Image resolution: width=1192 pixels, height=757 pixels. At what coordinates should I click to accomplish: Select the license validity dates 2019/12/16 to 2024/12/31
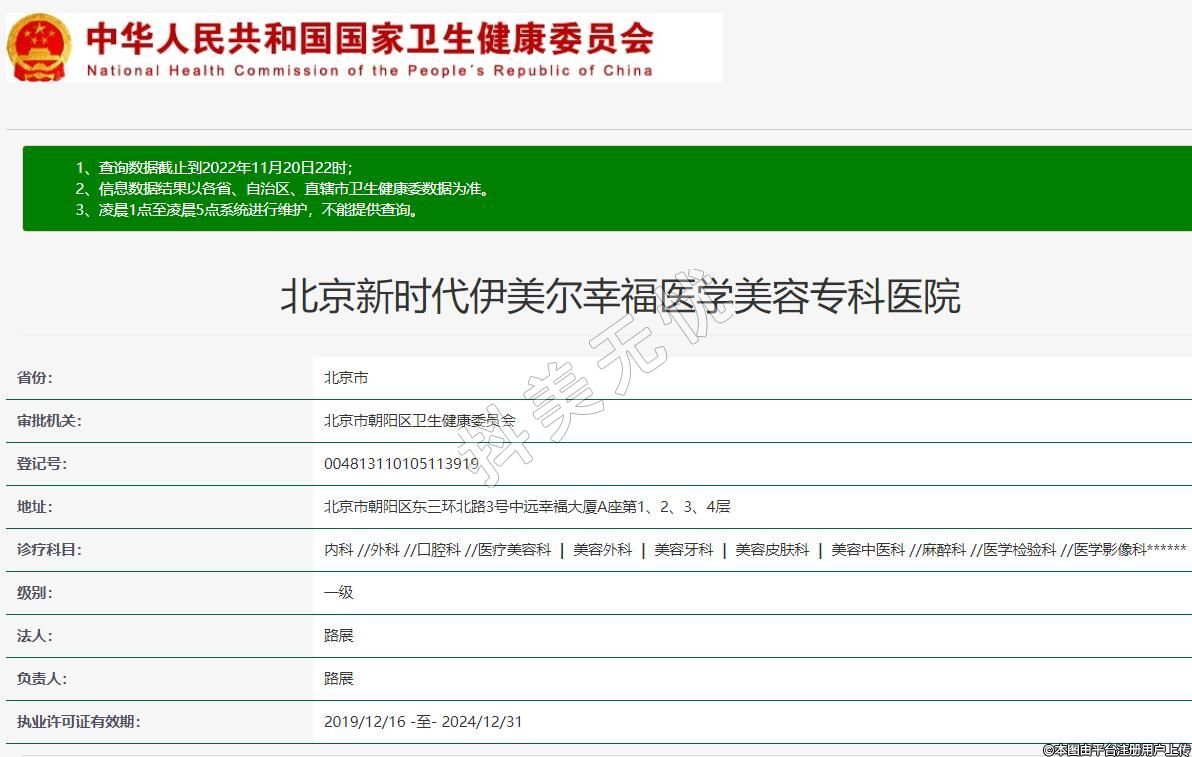423,722
